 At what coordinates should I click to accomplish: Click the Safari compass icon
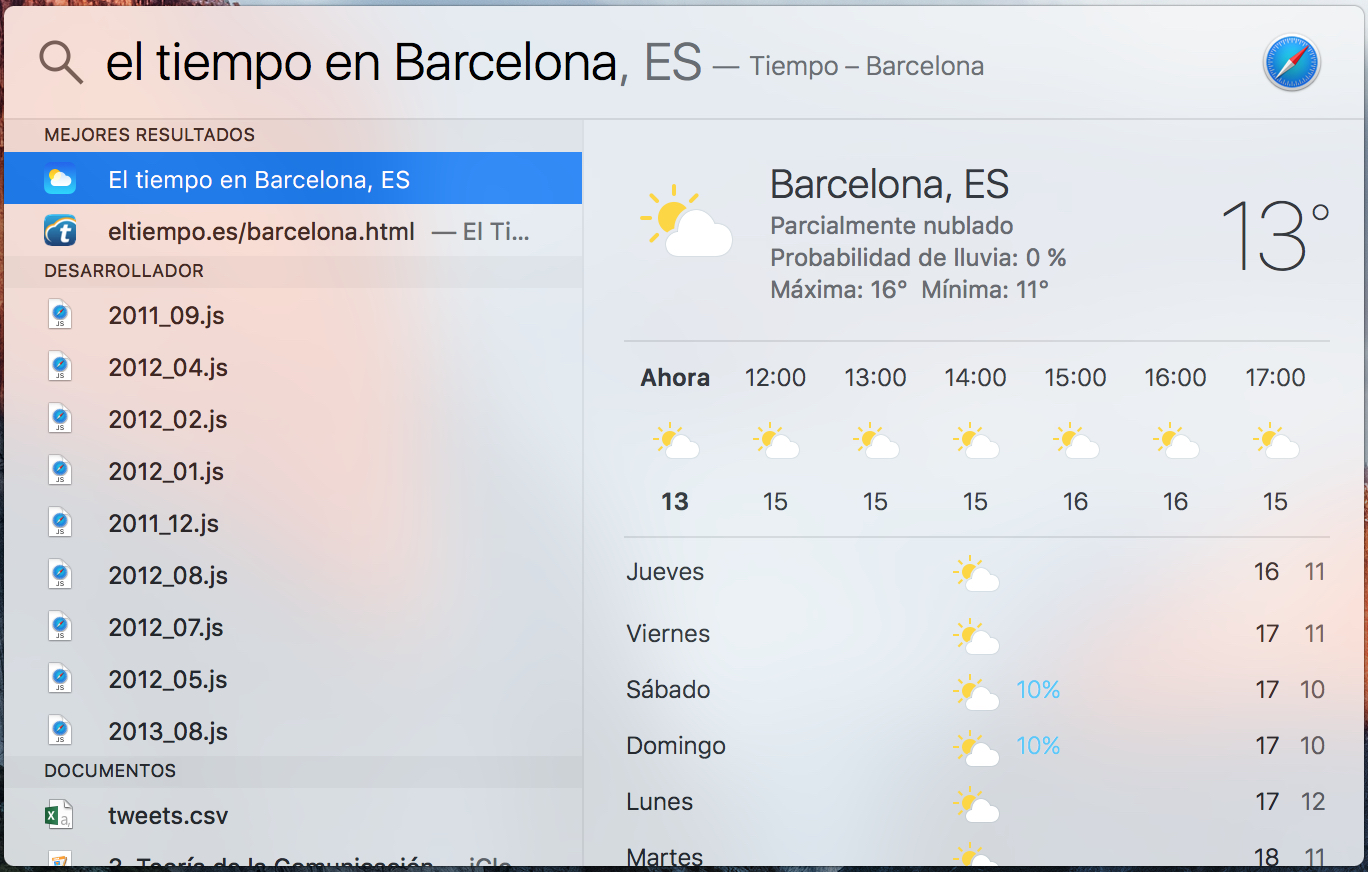coord(1291,64)
